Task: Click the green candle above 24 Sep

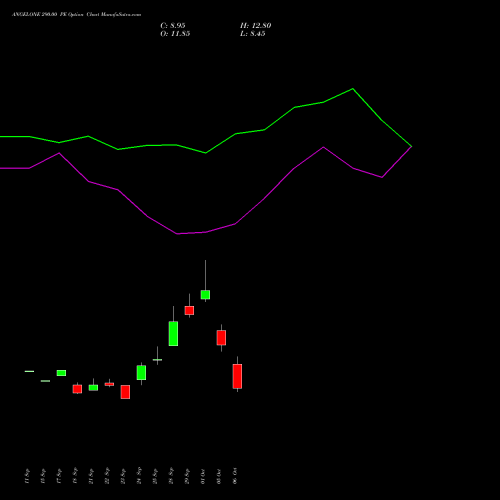Action: point(141,373)
